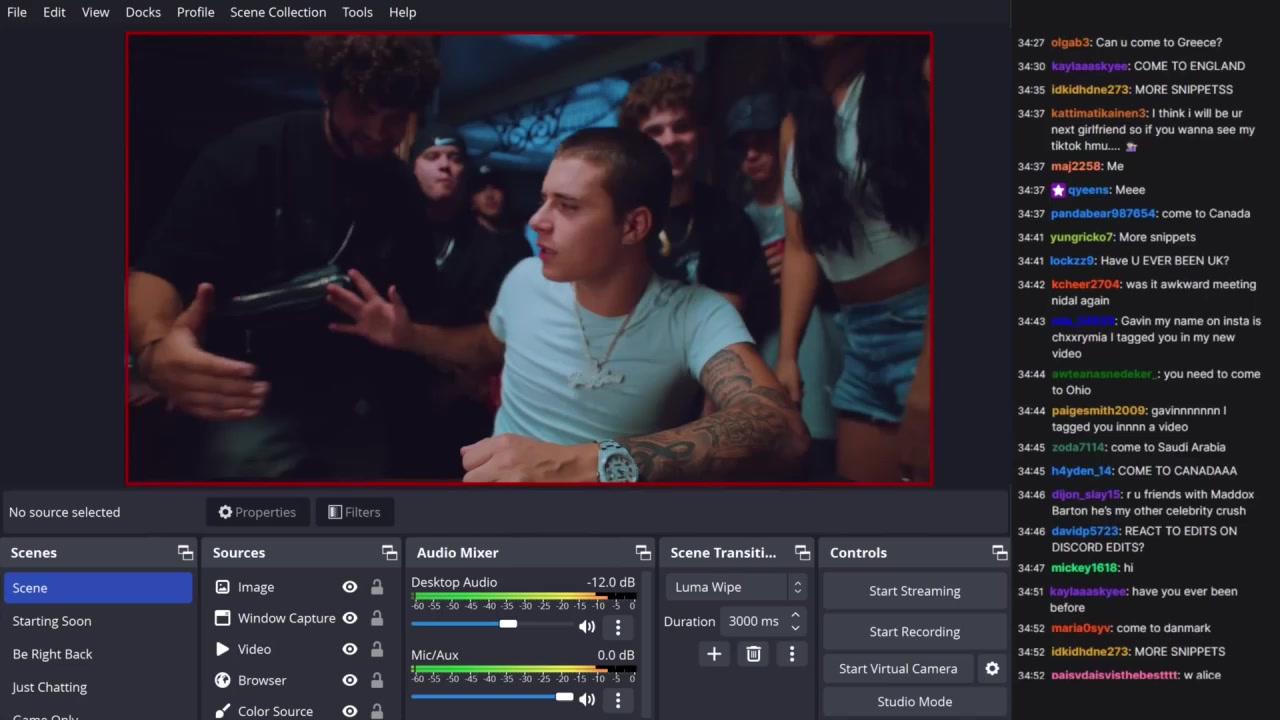1280x720 pixels.
Task: Toggle visibility of Window Capture source
Action: [350, 619]
